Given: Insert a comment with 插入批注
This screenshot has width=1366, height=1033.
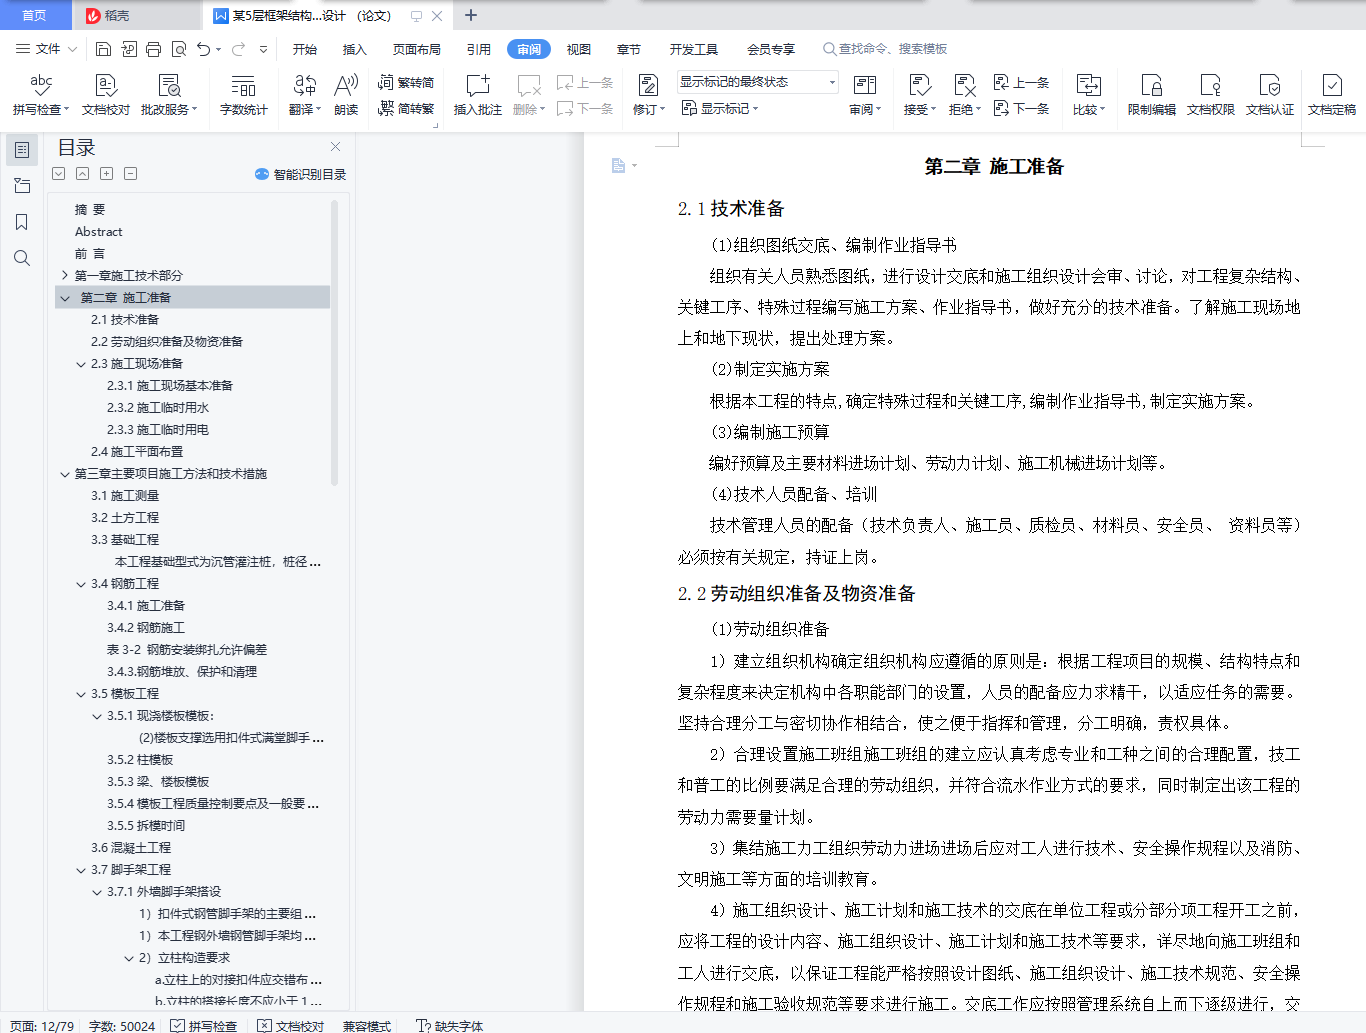Looking at the screenshot, I should [x=478, y=95].
